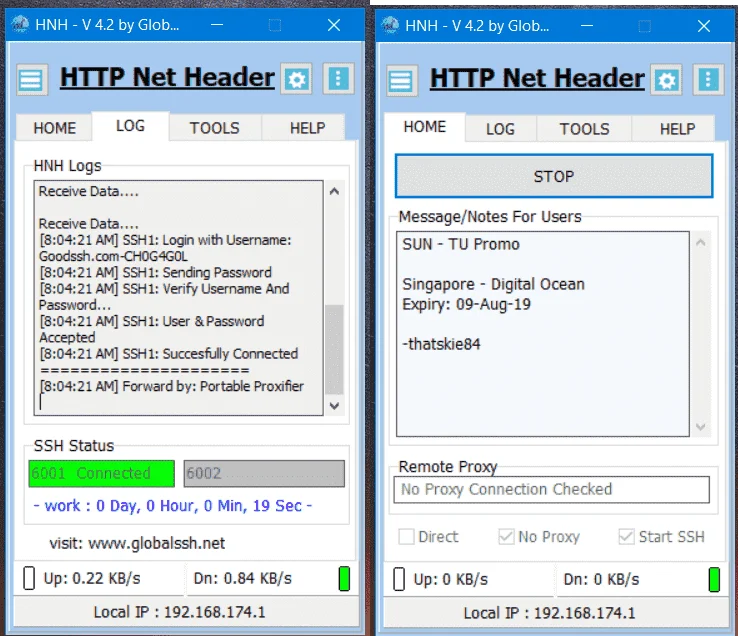Click the 'SSH1: Sending Password' log line
This screenshot has width=738, height=636.
click(x=155, y=272)
